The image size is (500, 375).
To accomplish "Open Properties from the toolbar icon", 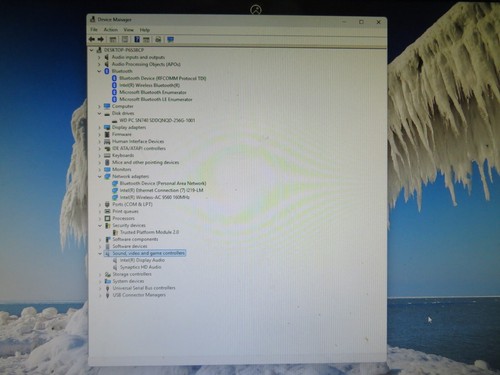I will click(x=125, y=39).
